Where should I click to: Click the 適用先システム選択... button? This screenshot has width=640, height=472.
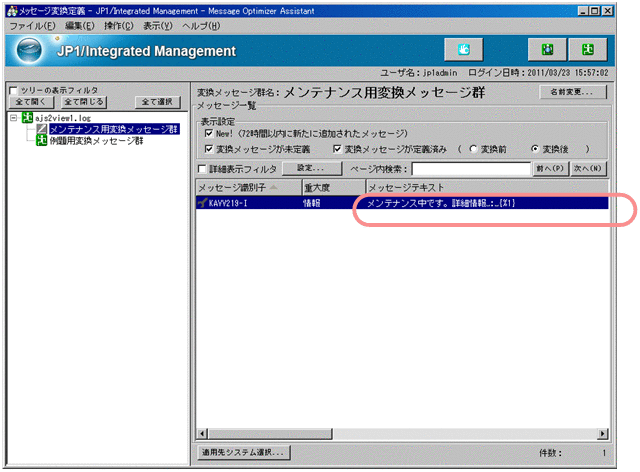pos(244,453)
